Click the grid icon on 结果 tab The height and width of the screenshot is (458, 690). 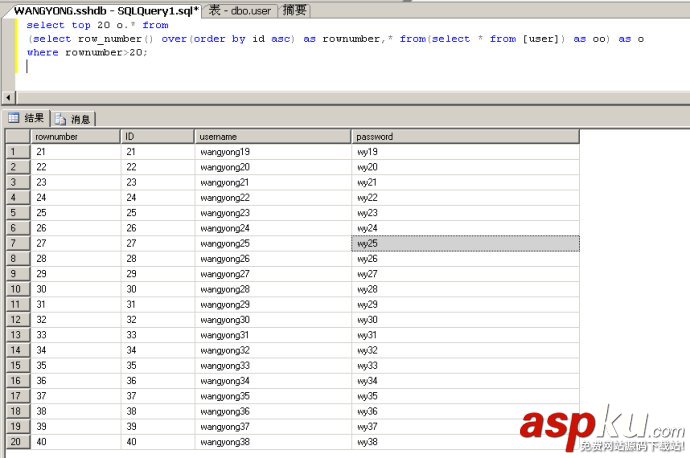[14, 118]
